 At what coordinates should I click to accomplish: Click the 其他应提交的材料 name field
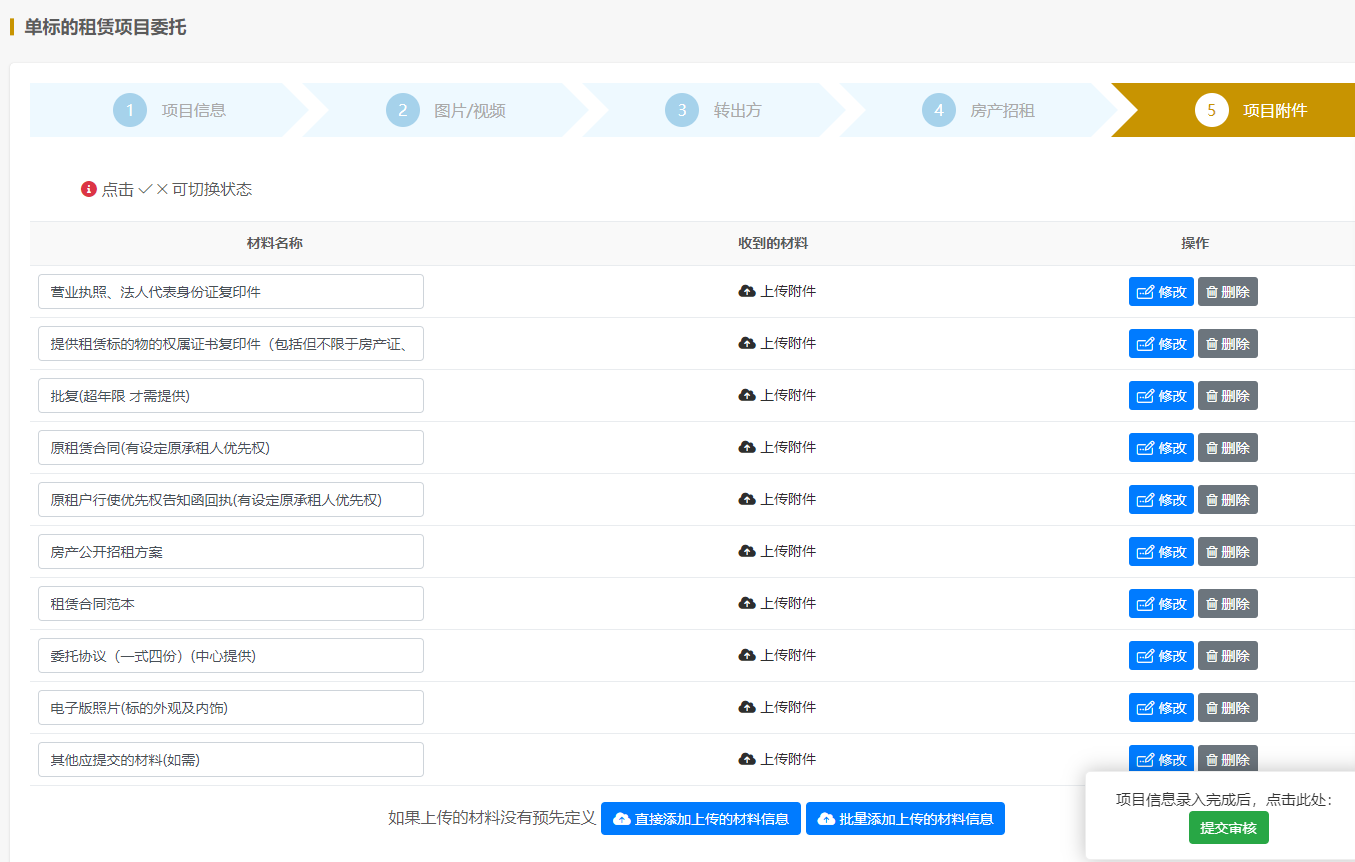pos(231,759)
